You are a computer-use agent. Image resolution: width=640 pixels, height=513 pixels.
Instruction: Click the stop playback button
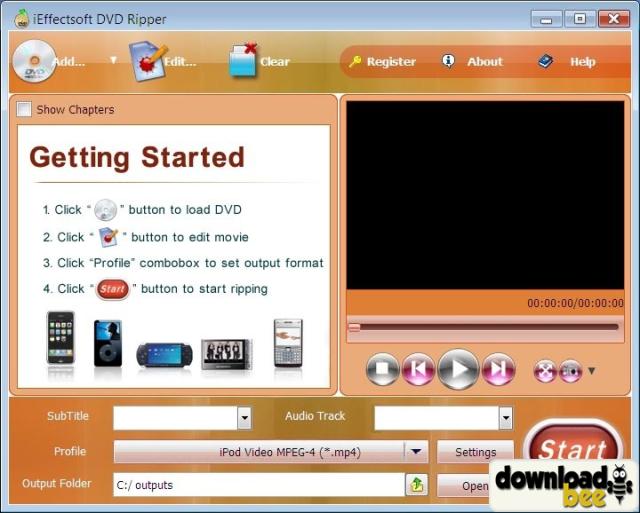click(x=382, y=369)
